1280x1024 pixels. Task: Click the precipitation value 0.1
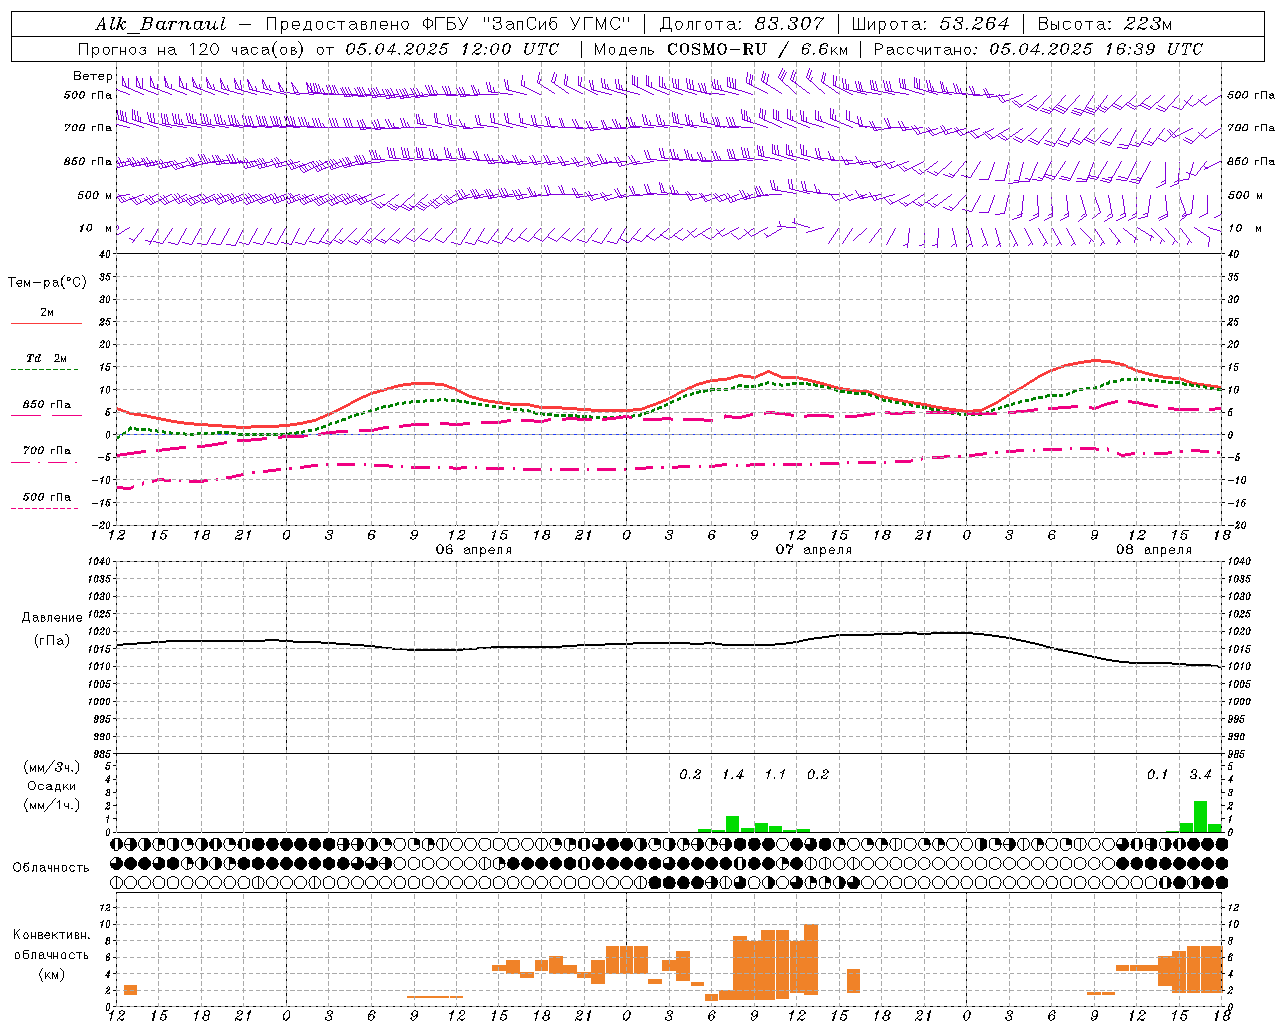[x=1157, y=775]
